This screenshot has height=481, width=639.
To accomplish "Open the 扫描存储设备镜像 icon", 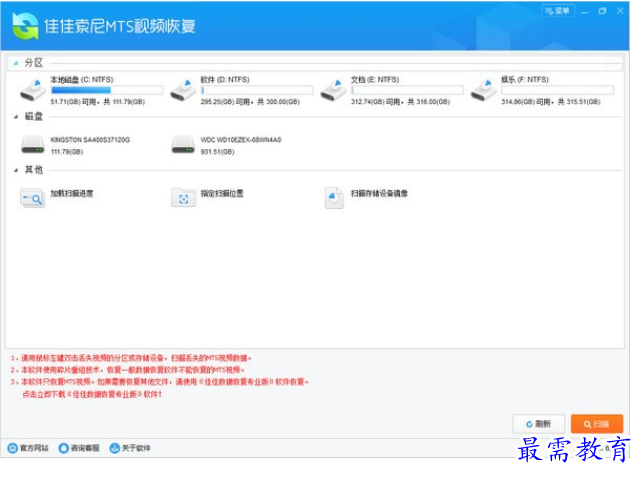I will 334,198.
